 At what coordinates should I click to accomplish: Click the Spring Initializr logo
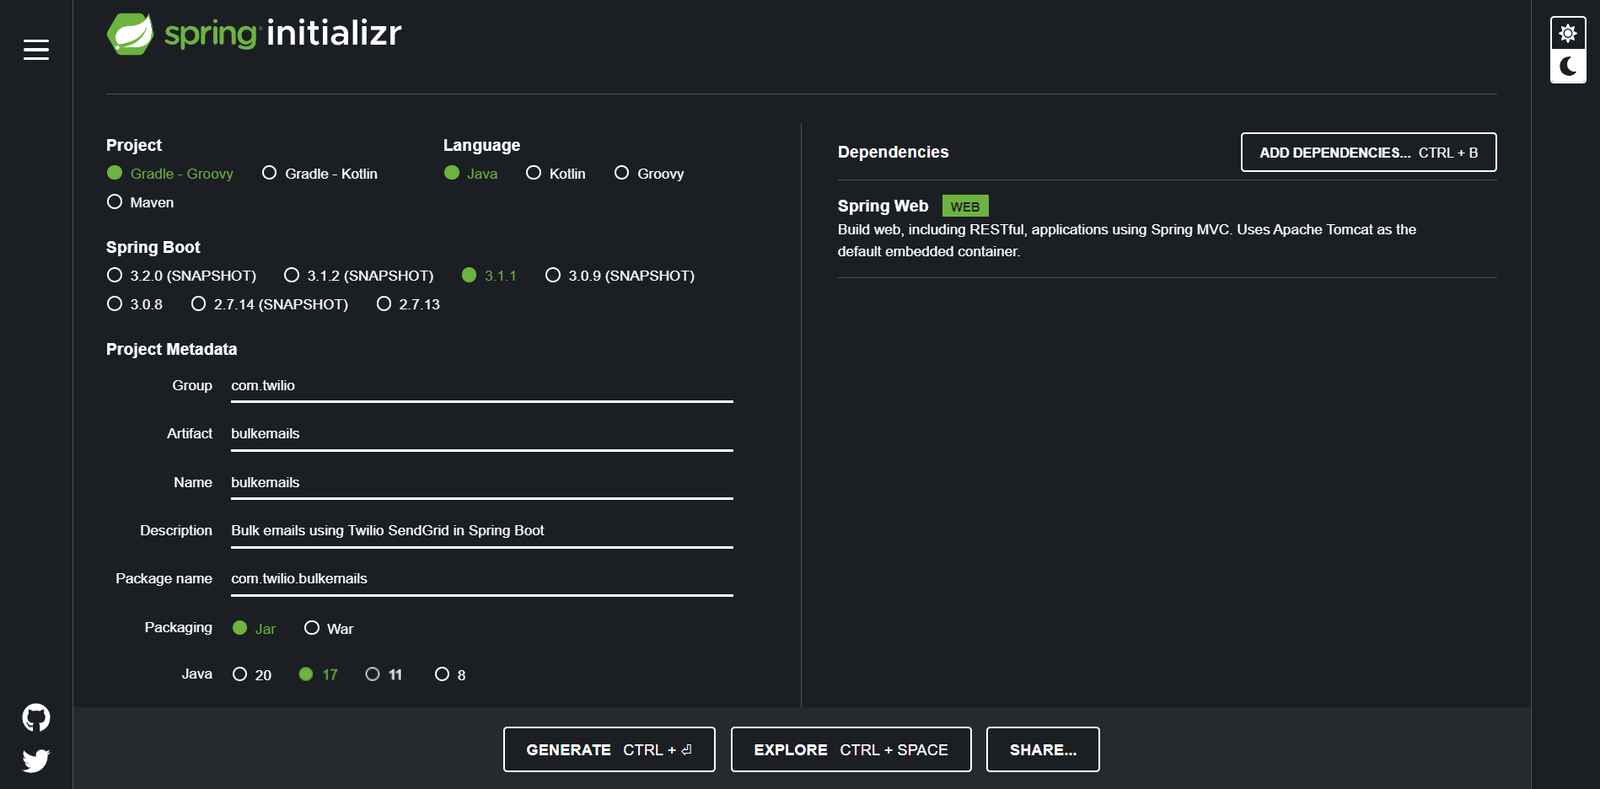pyautogui.click(x=254, y=33)
